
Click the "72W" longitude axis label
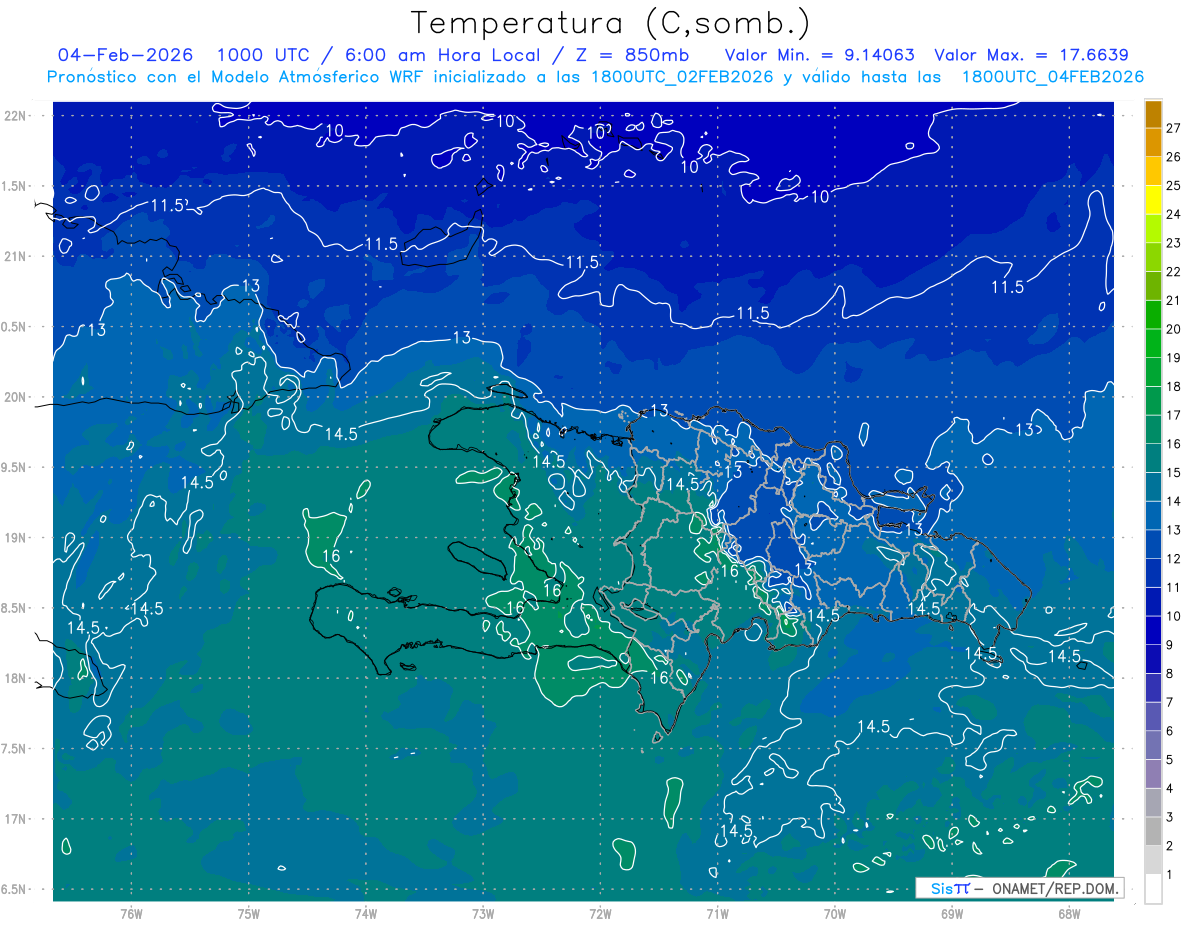600,913
